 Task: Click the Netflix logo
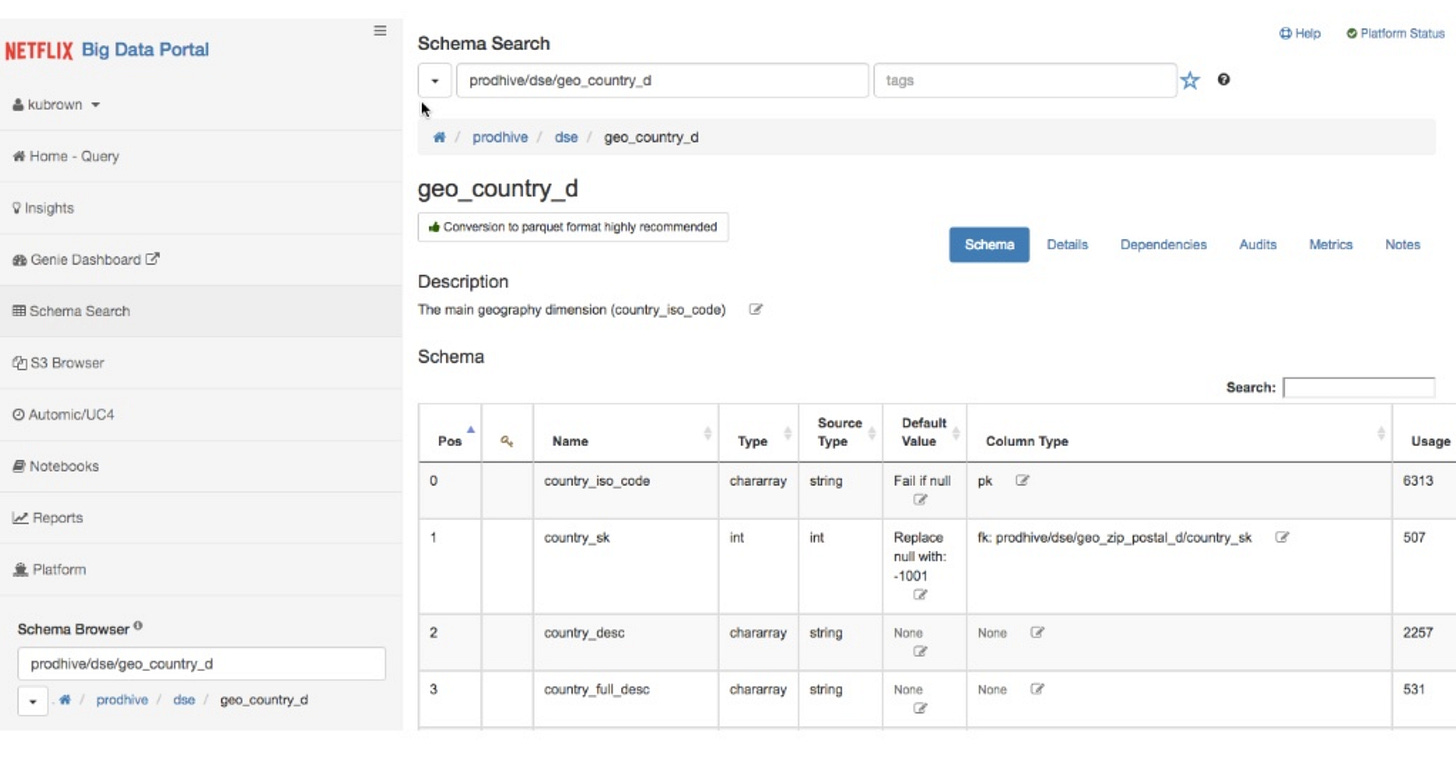39,50
